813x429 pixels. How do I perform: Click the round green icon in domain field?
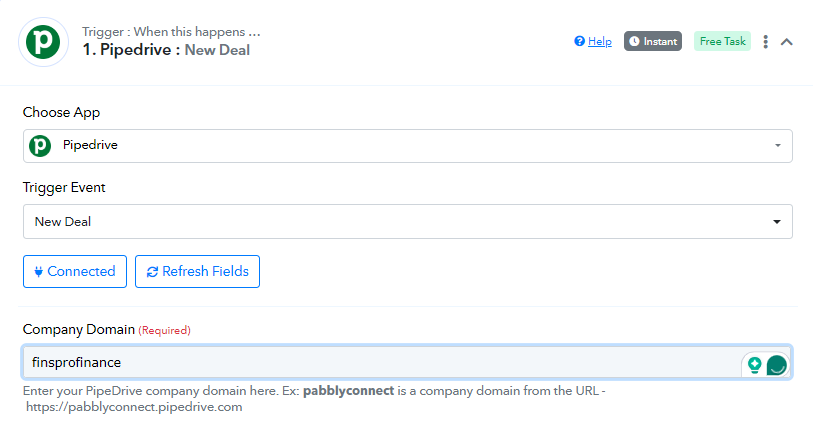coord(777,365)
